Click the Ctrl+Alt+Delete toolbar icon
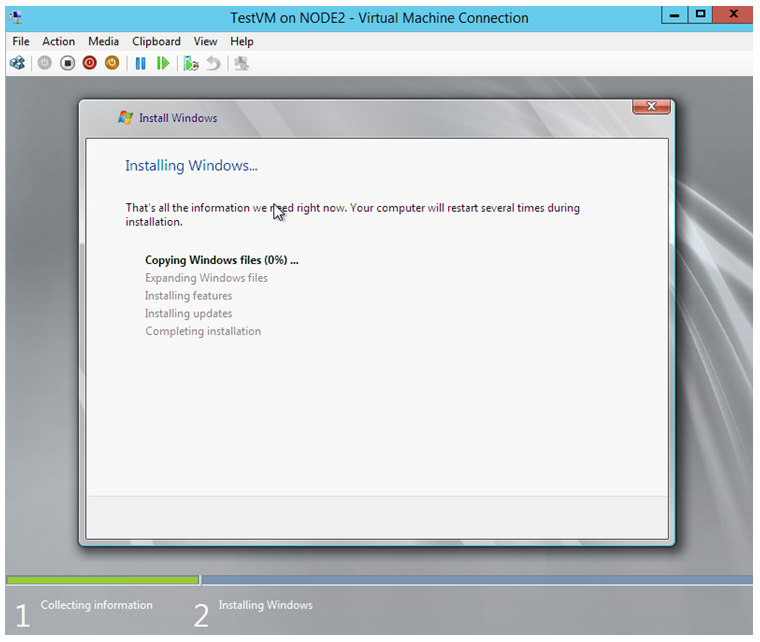The width and height of the screenshot is (760, 642). tap(18, 63)
